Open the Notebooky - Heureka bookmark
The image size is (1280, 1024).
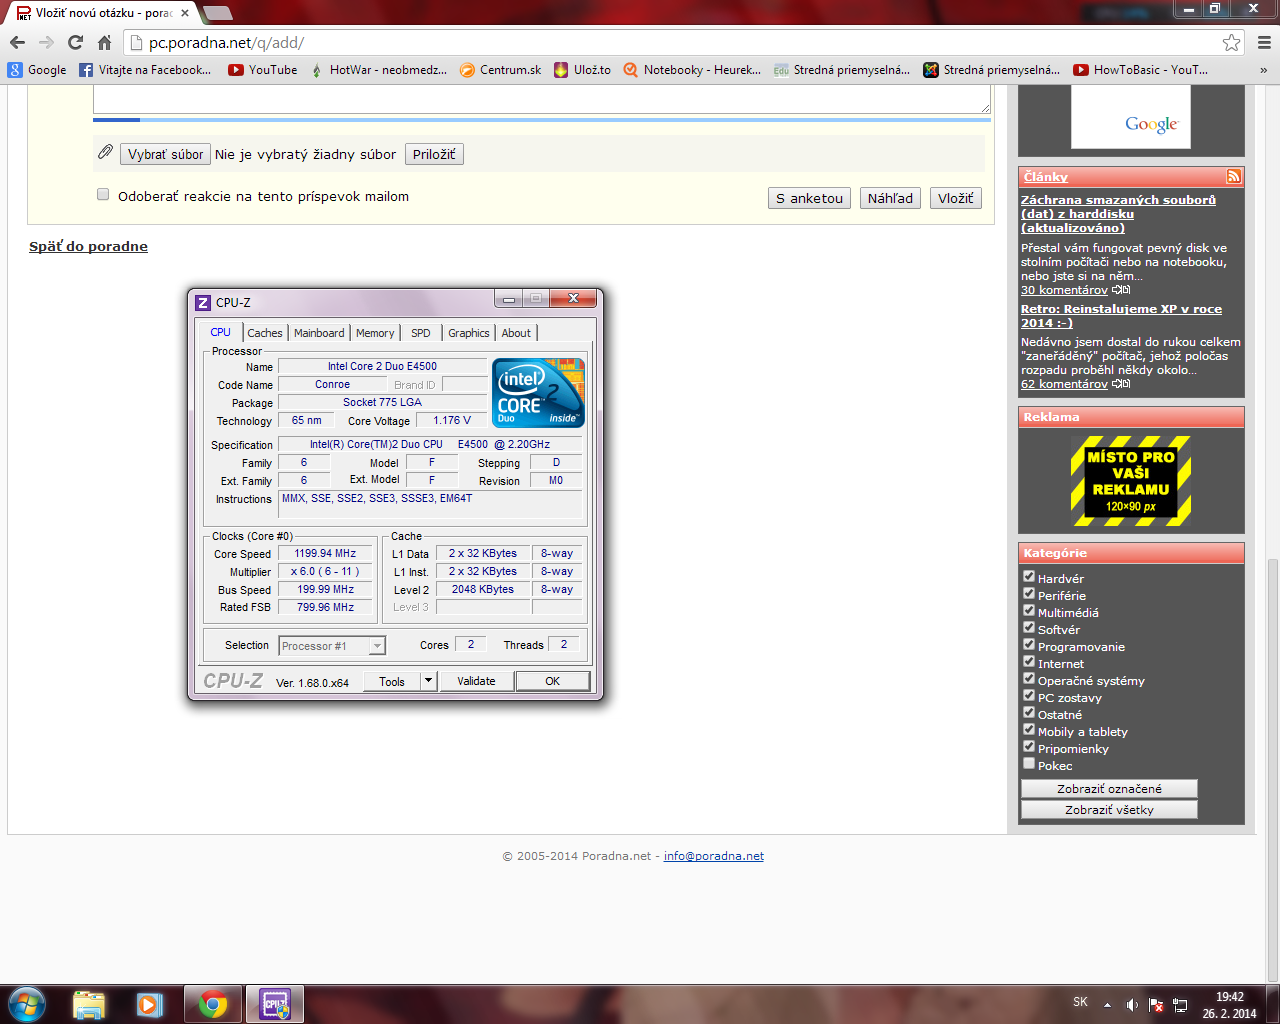692,70
